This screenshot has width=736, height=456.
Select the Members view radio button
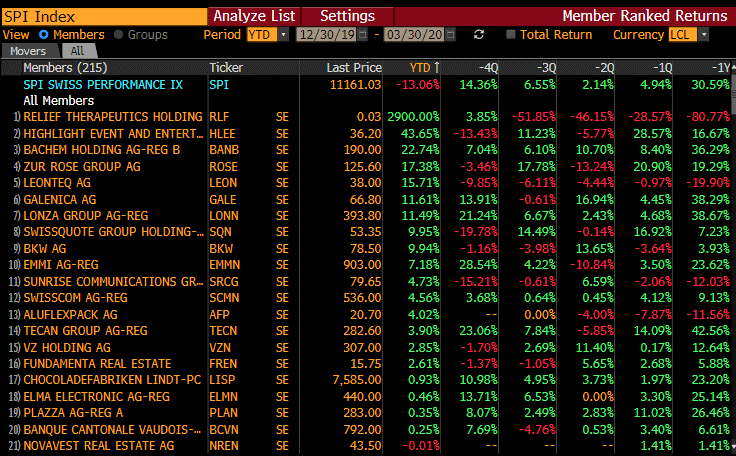pos(44,35)
